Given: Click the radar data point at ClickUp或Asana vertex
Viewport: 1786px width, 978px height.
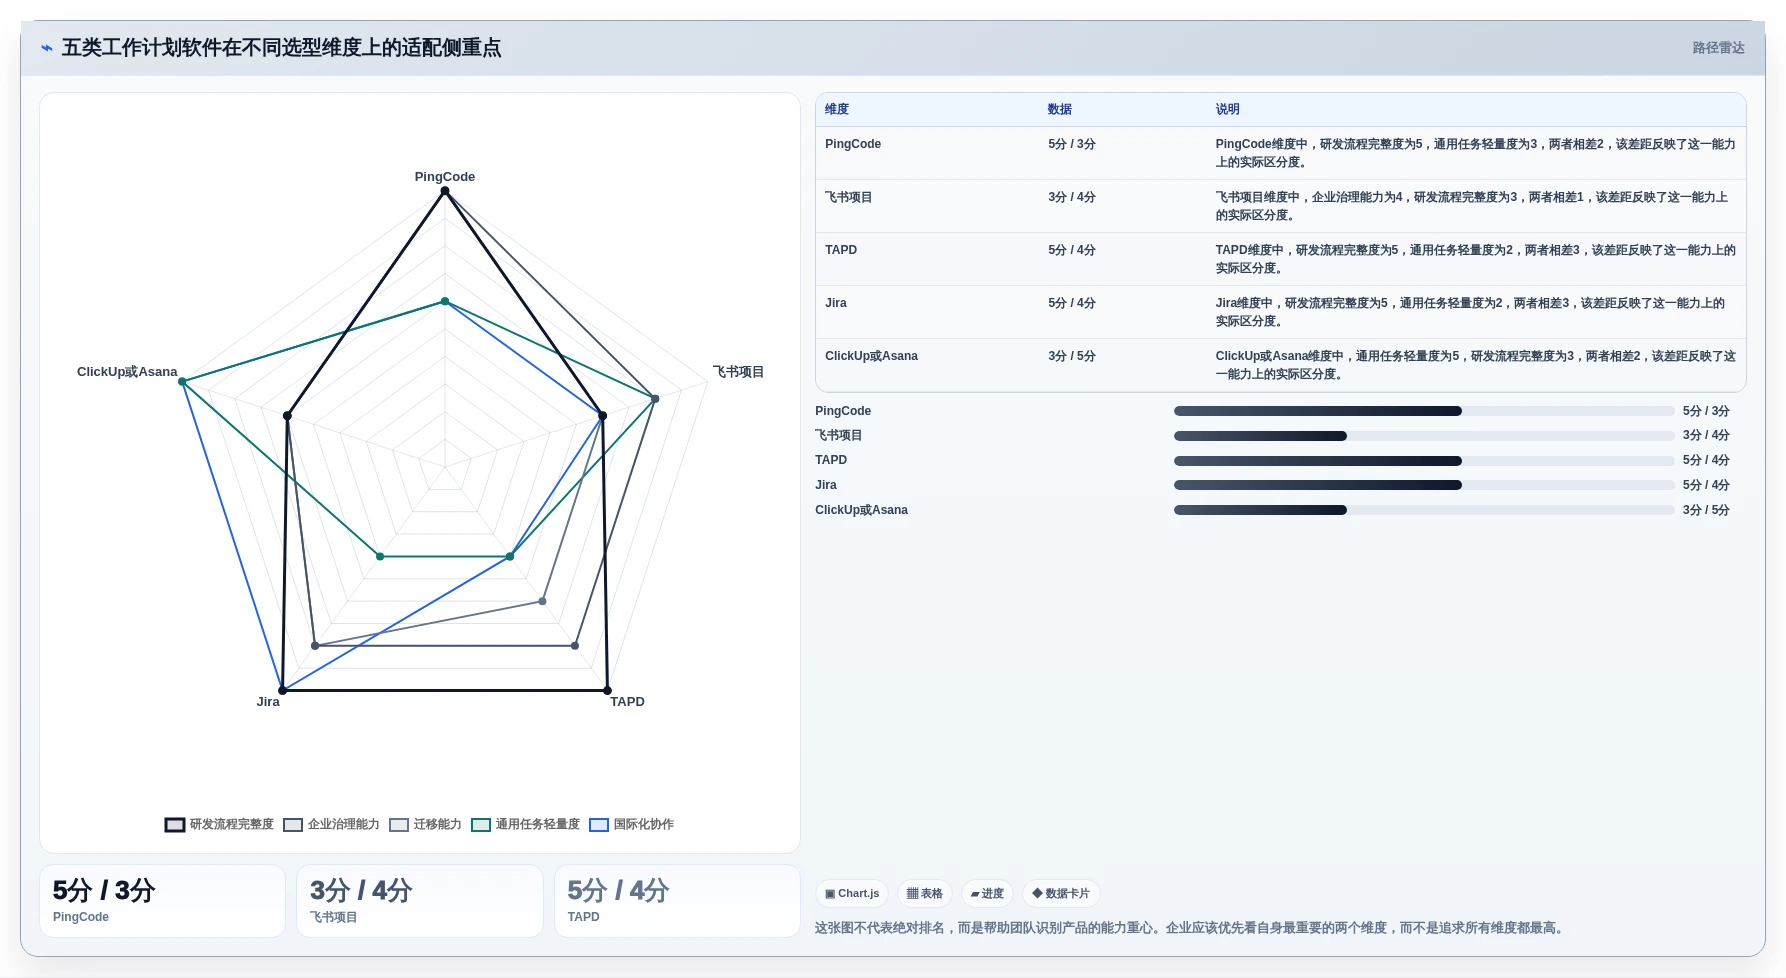Looking at the screenshot, I should [183, 381].
